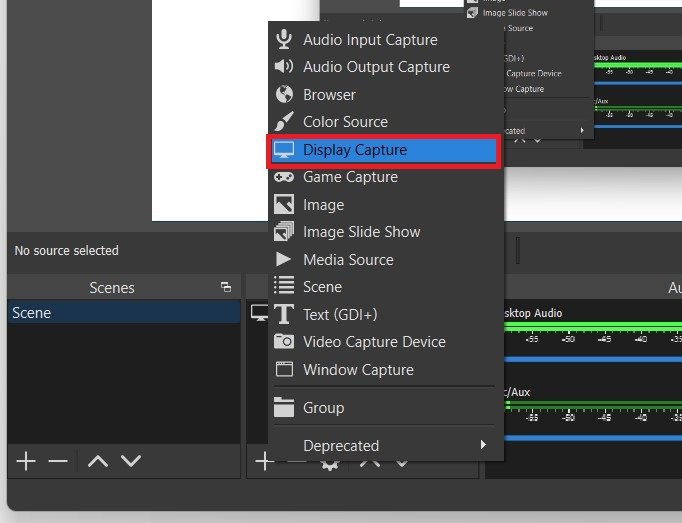Adjust the Mic/Aux volume slider
Viewport: 682px width, 523px height.
point(593,438)
